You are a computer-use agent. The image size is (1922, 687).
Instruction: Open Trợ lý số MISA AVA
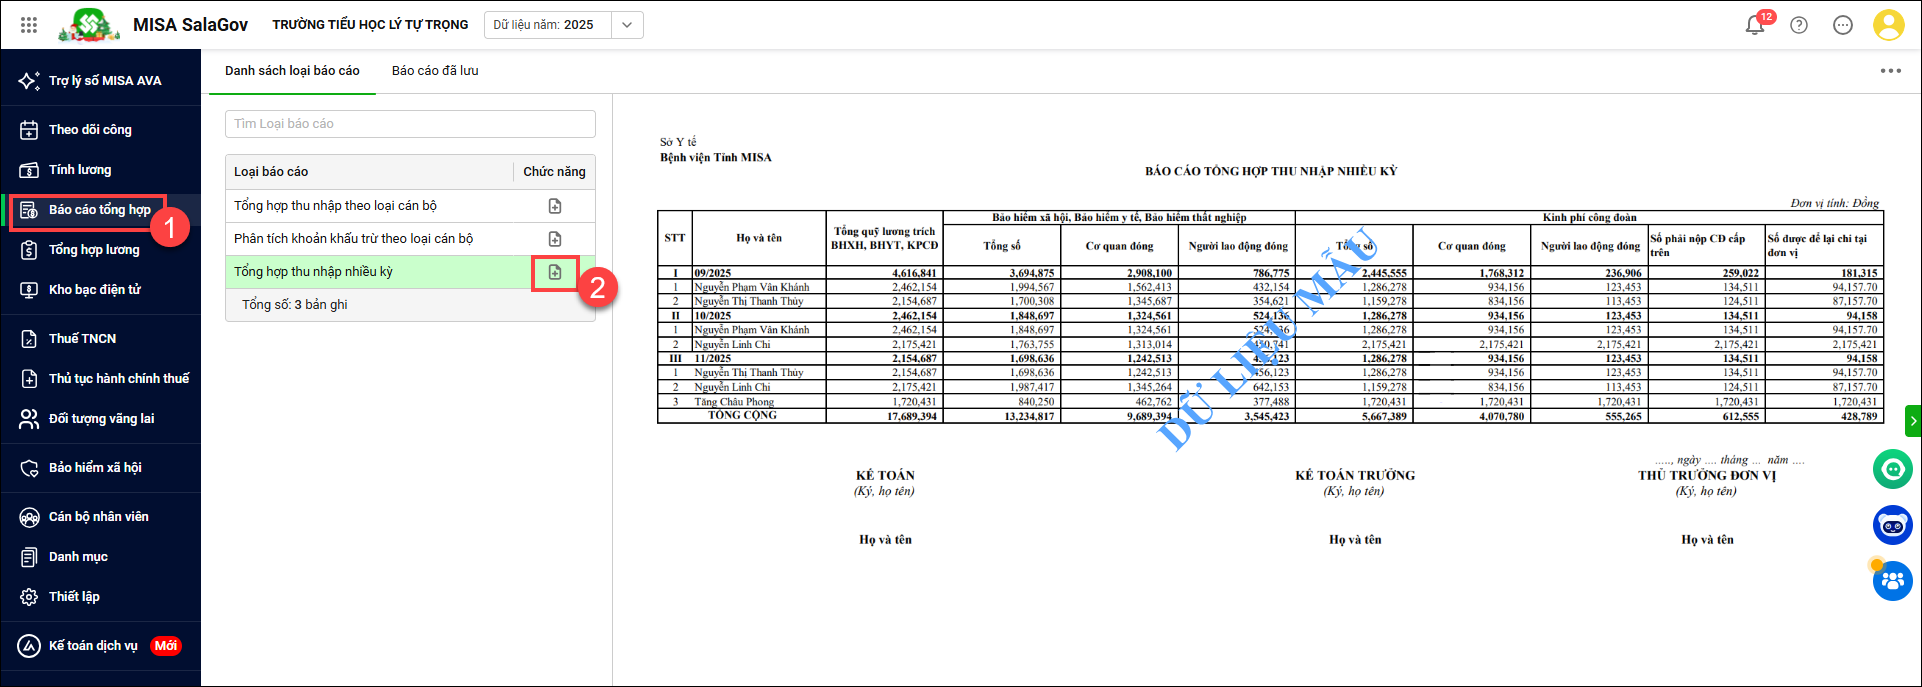[104, 81]
